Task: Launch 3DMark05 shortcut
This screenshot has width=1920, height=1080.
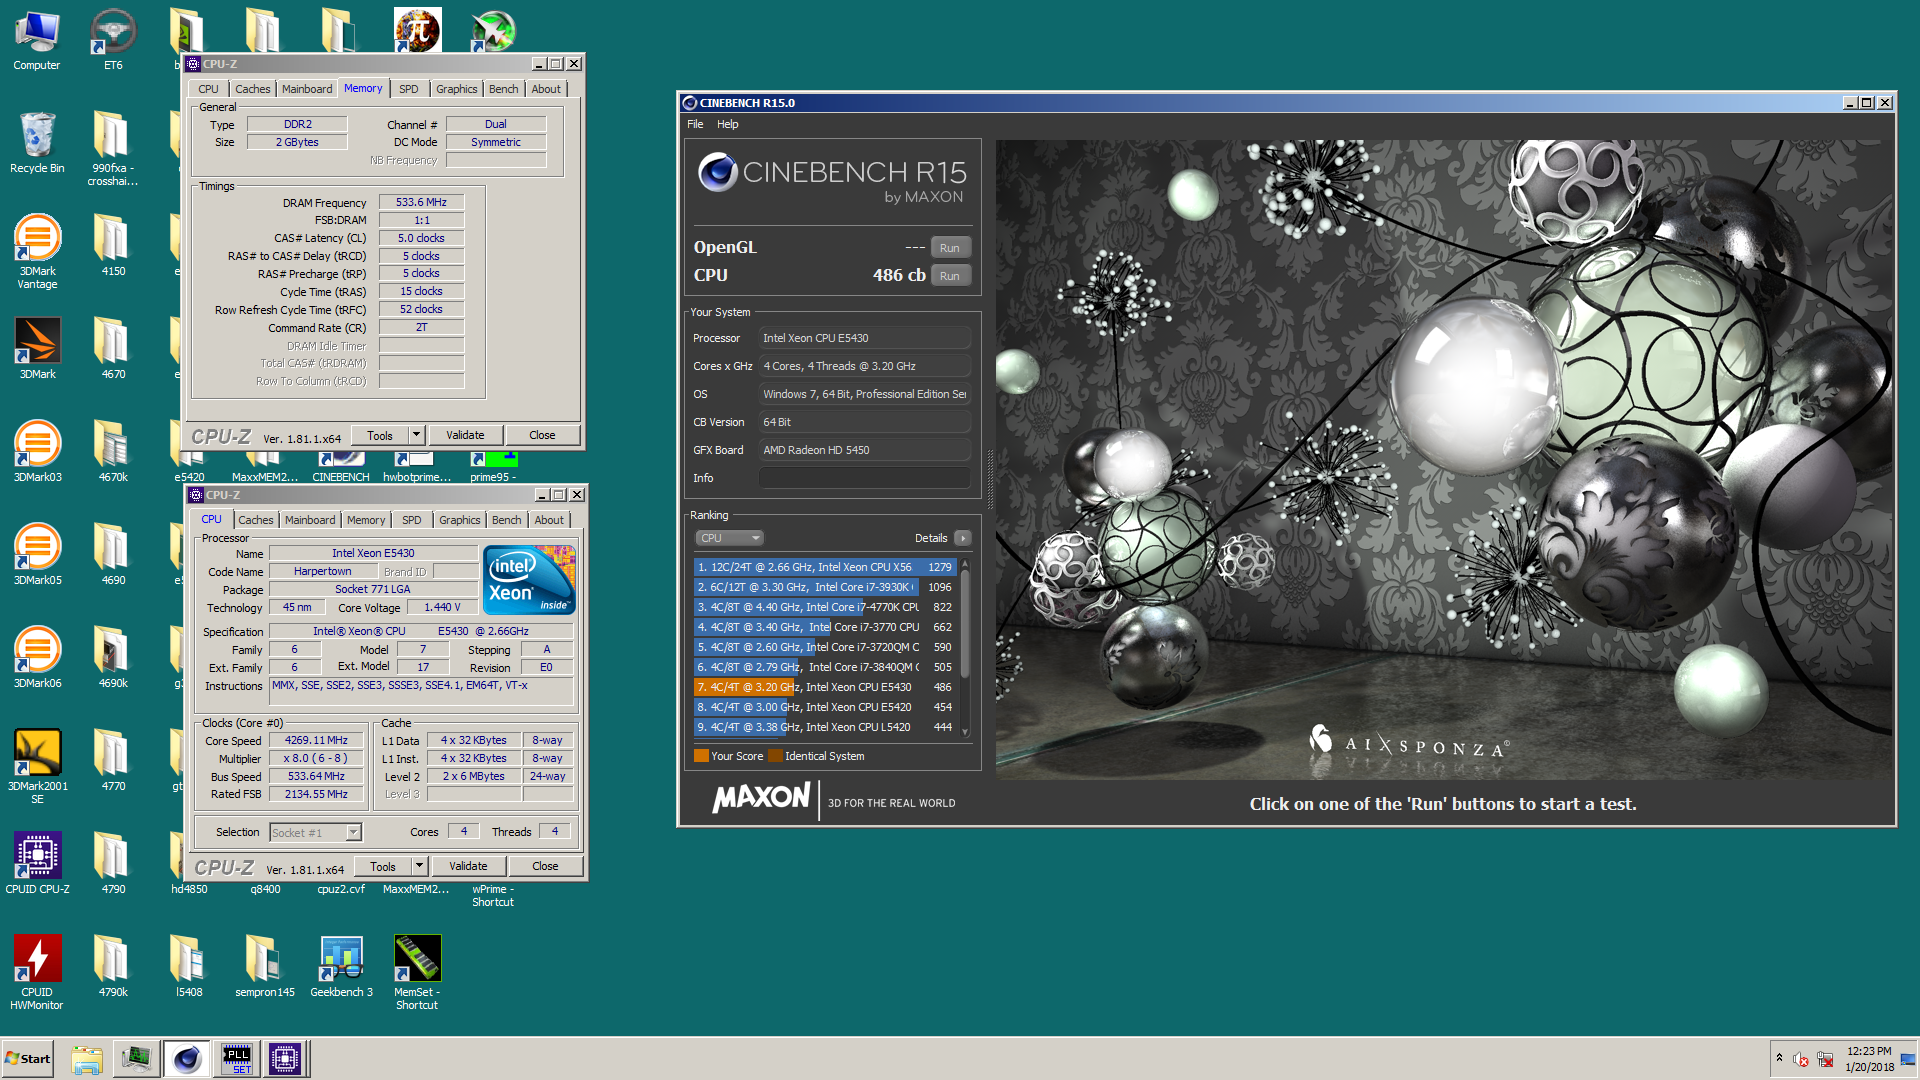Action: coord(37,555)
